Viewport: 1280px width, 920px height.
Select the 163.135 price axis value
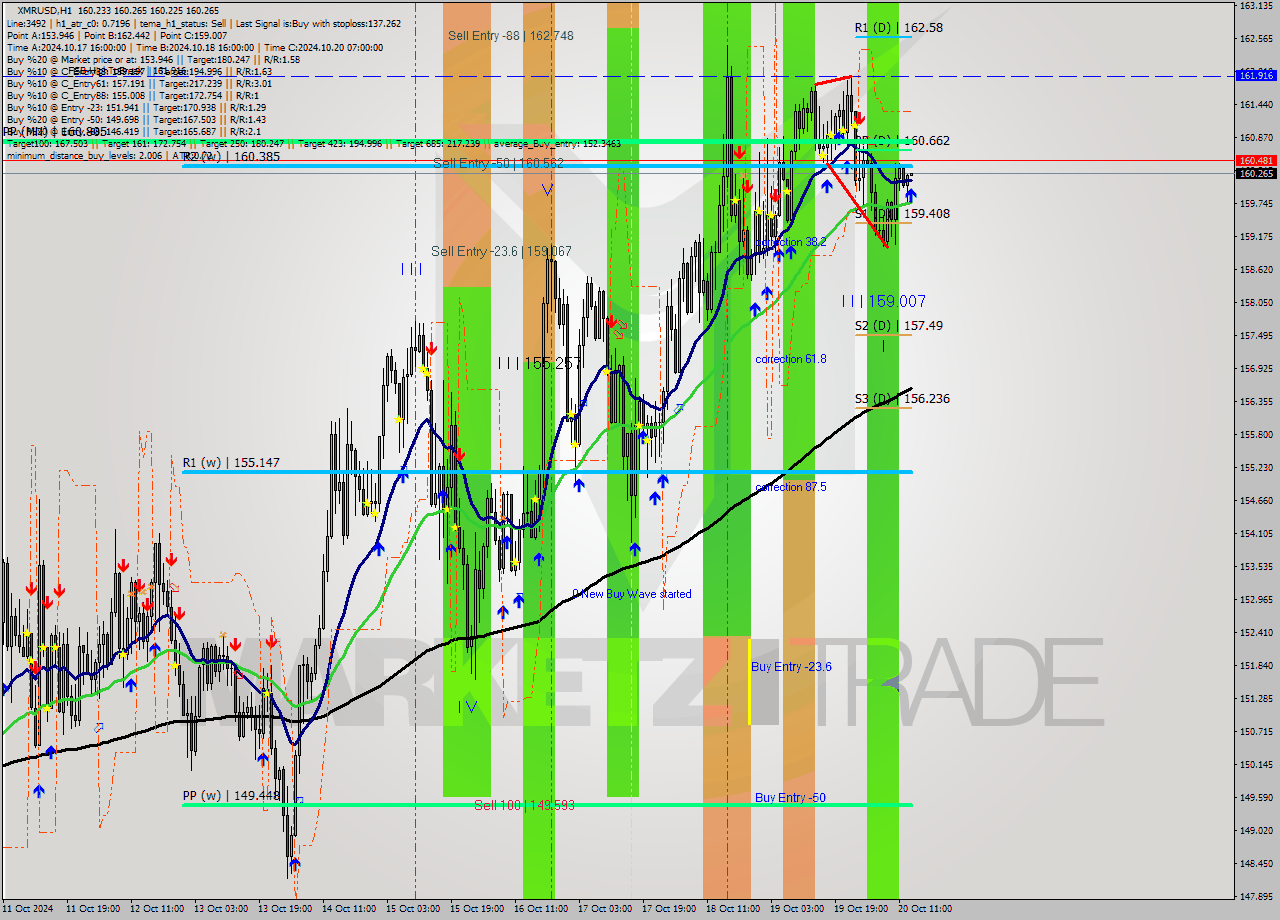[x=1256, y=6]
